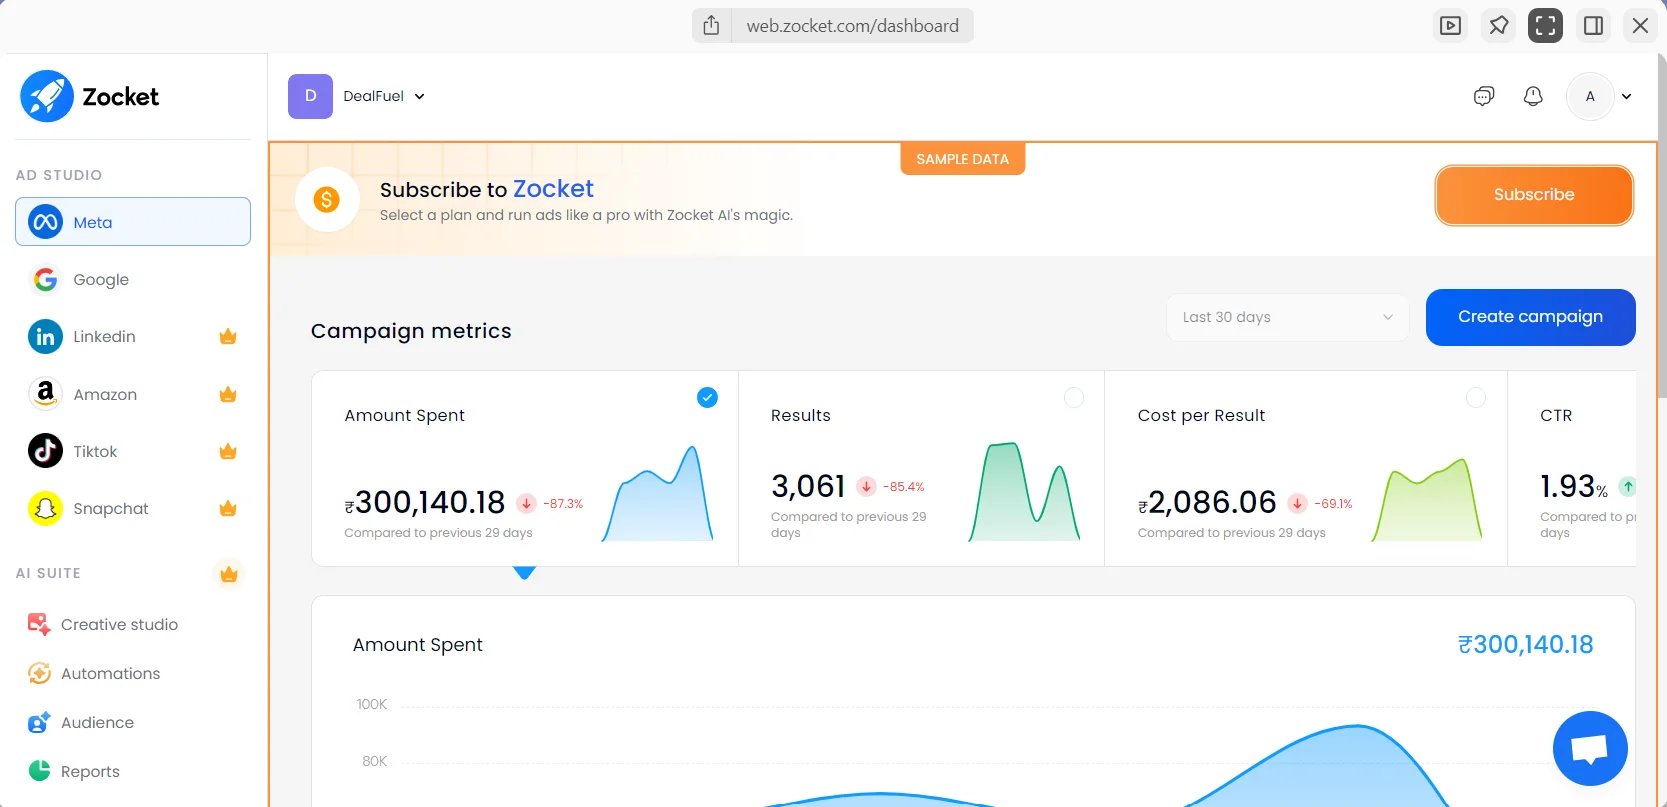Click the Subscribe button
This screenshot has height=807, width=1667.
click(1534, 195)
